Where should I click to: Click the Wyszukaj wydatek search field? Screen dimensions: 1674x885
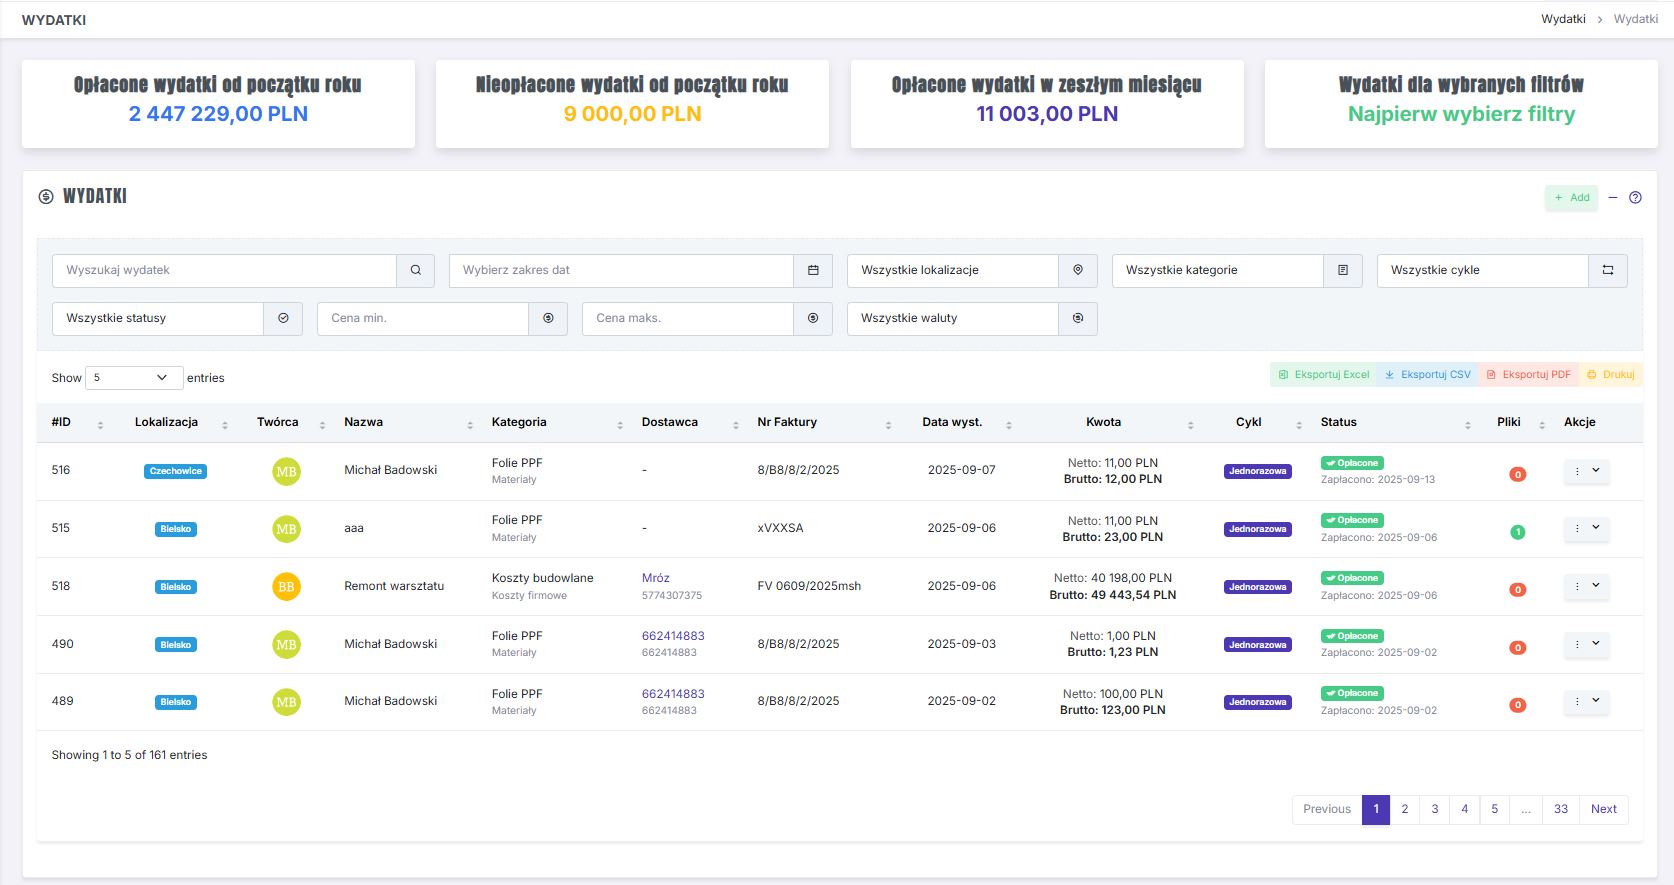pos(224,270)
